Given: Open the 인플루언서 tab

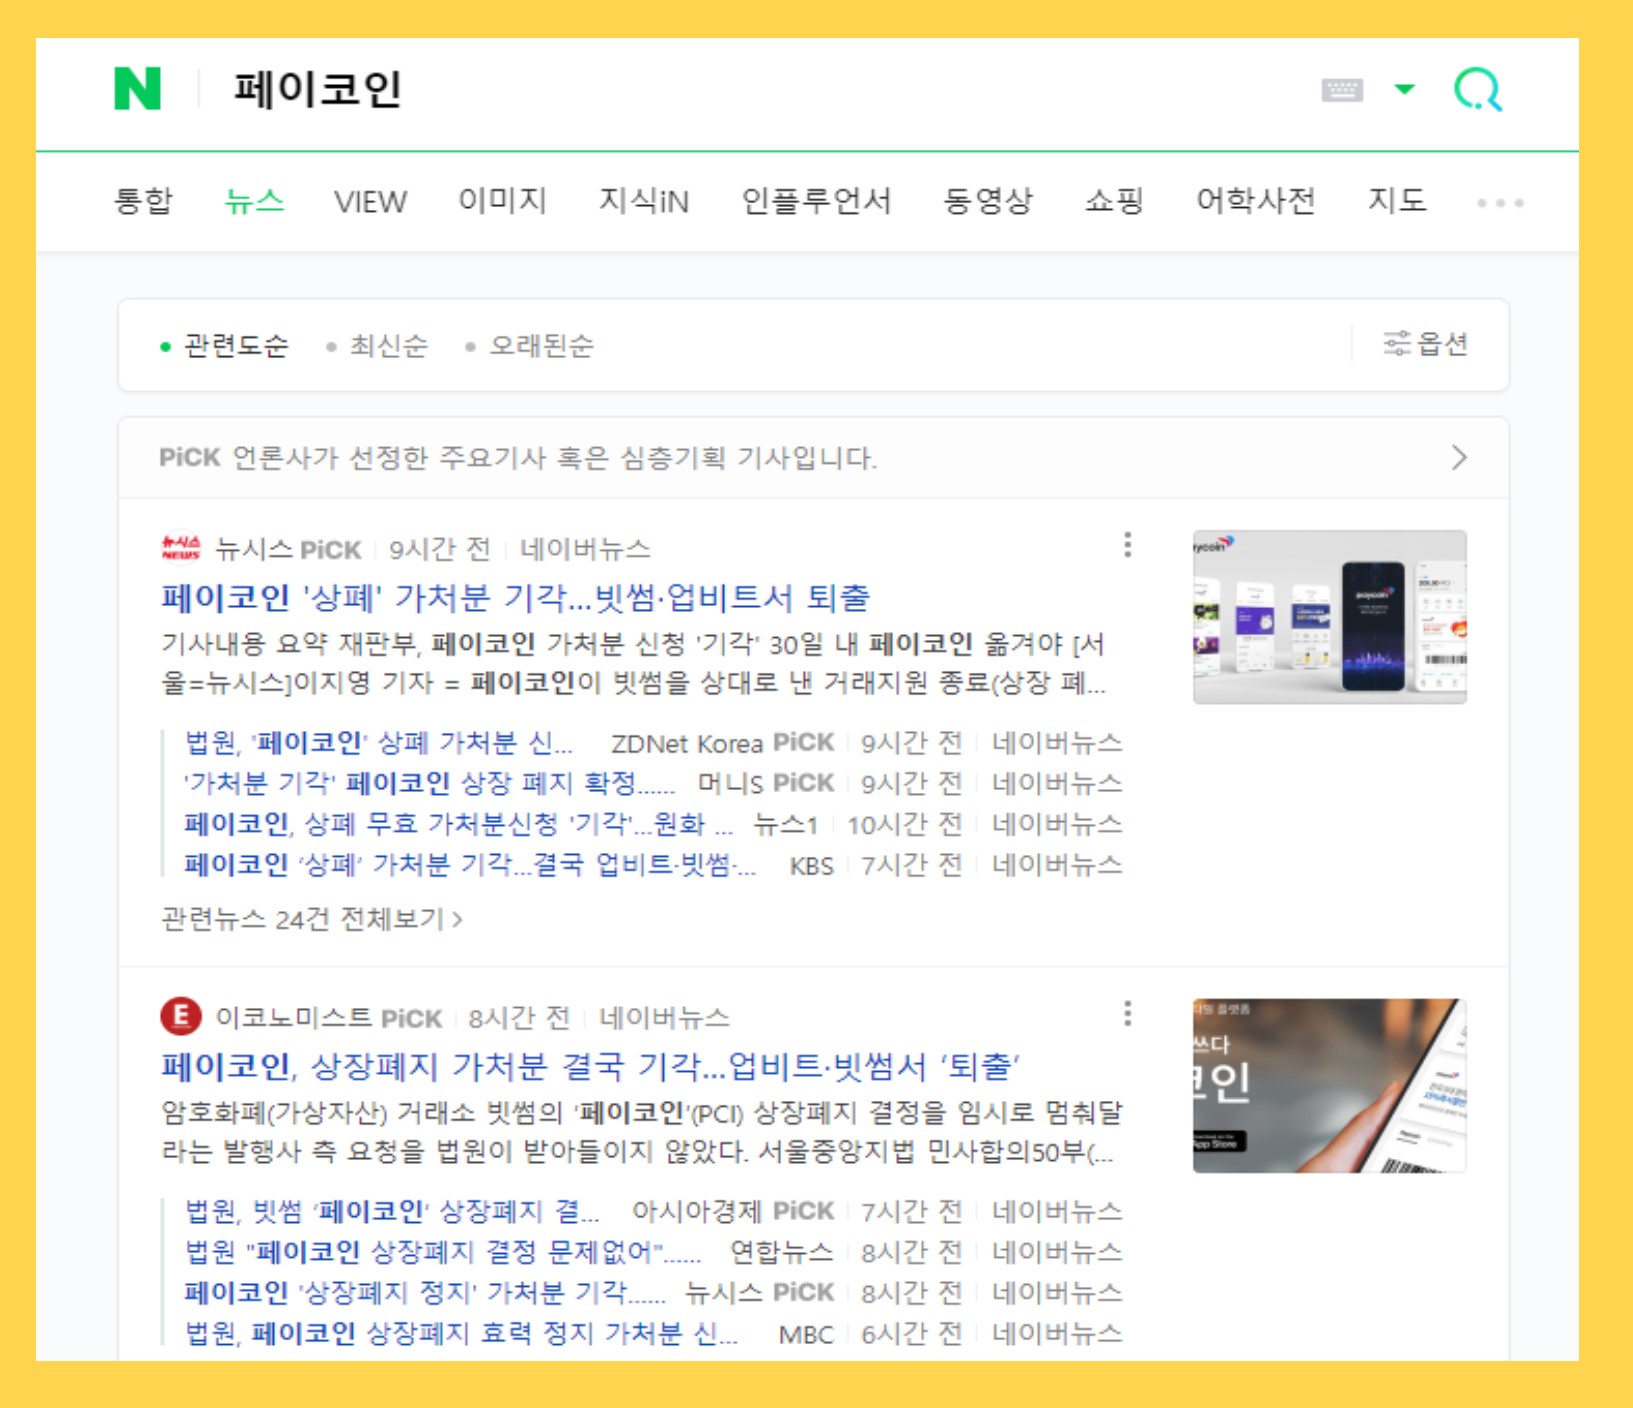Looking at the screenshot, I should click(816, 201).
